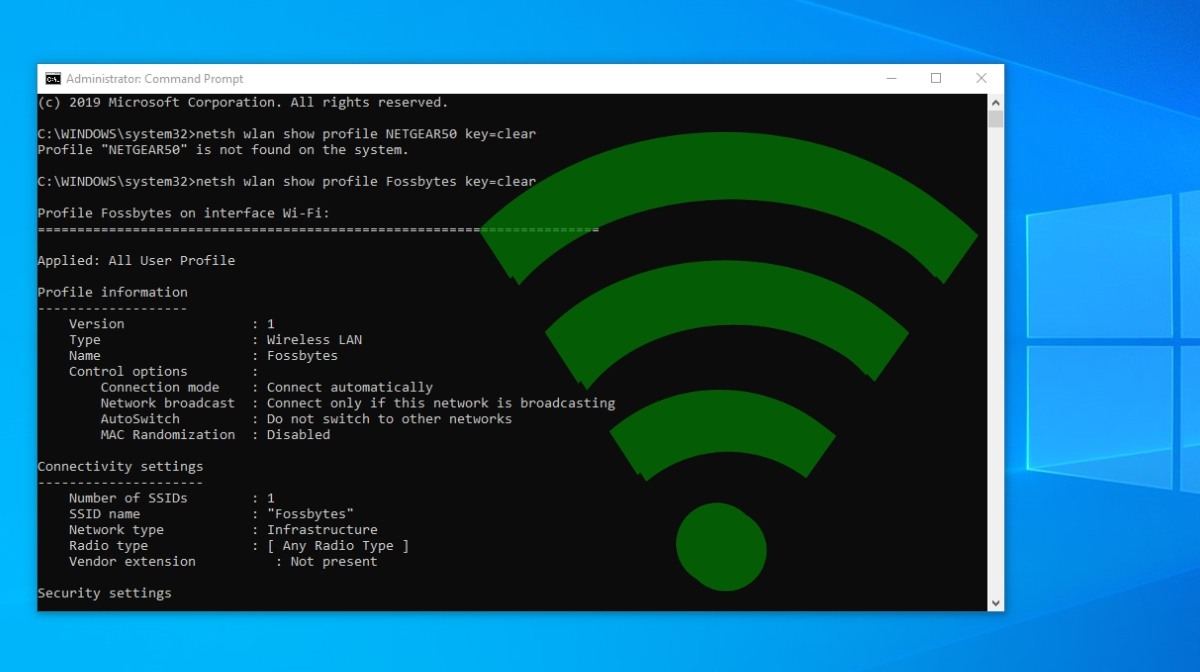
Task: Click the title bar text Administrator: Command Prompt
Action: [x=155, y=78]
